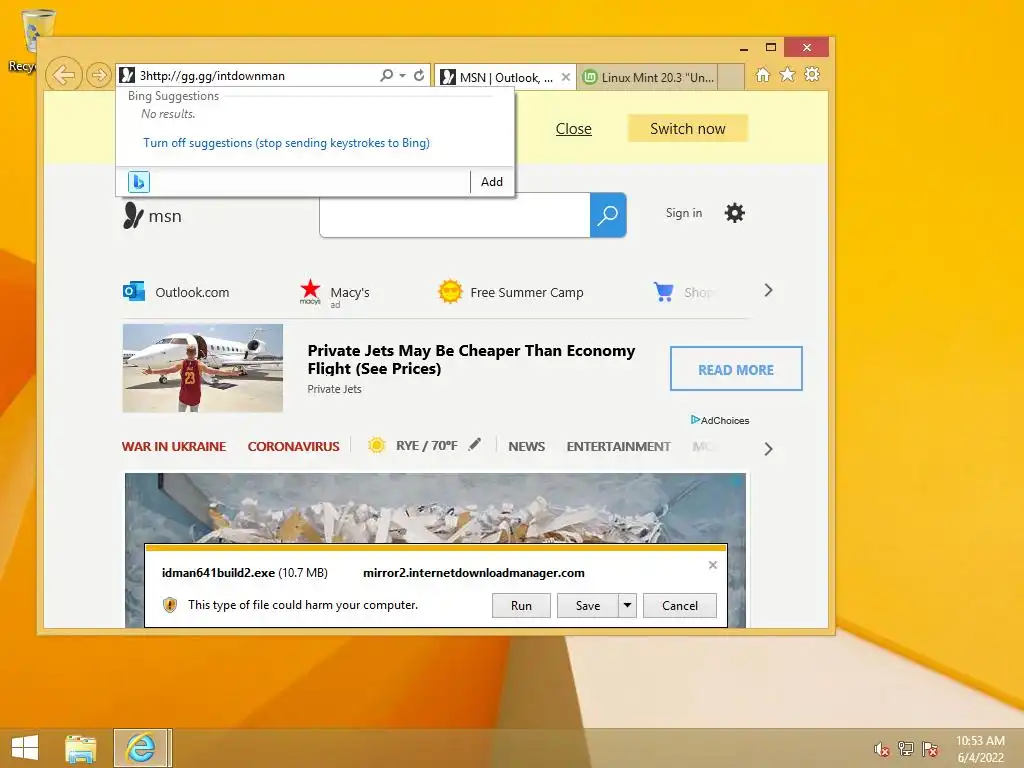The height and width of the screenshot is (768, 1024).
Task: Click Turn off suggestions link
Action: (286, 143)
